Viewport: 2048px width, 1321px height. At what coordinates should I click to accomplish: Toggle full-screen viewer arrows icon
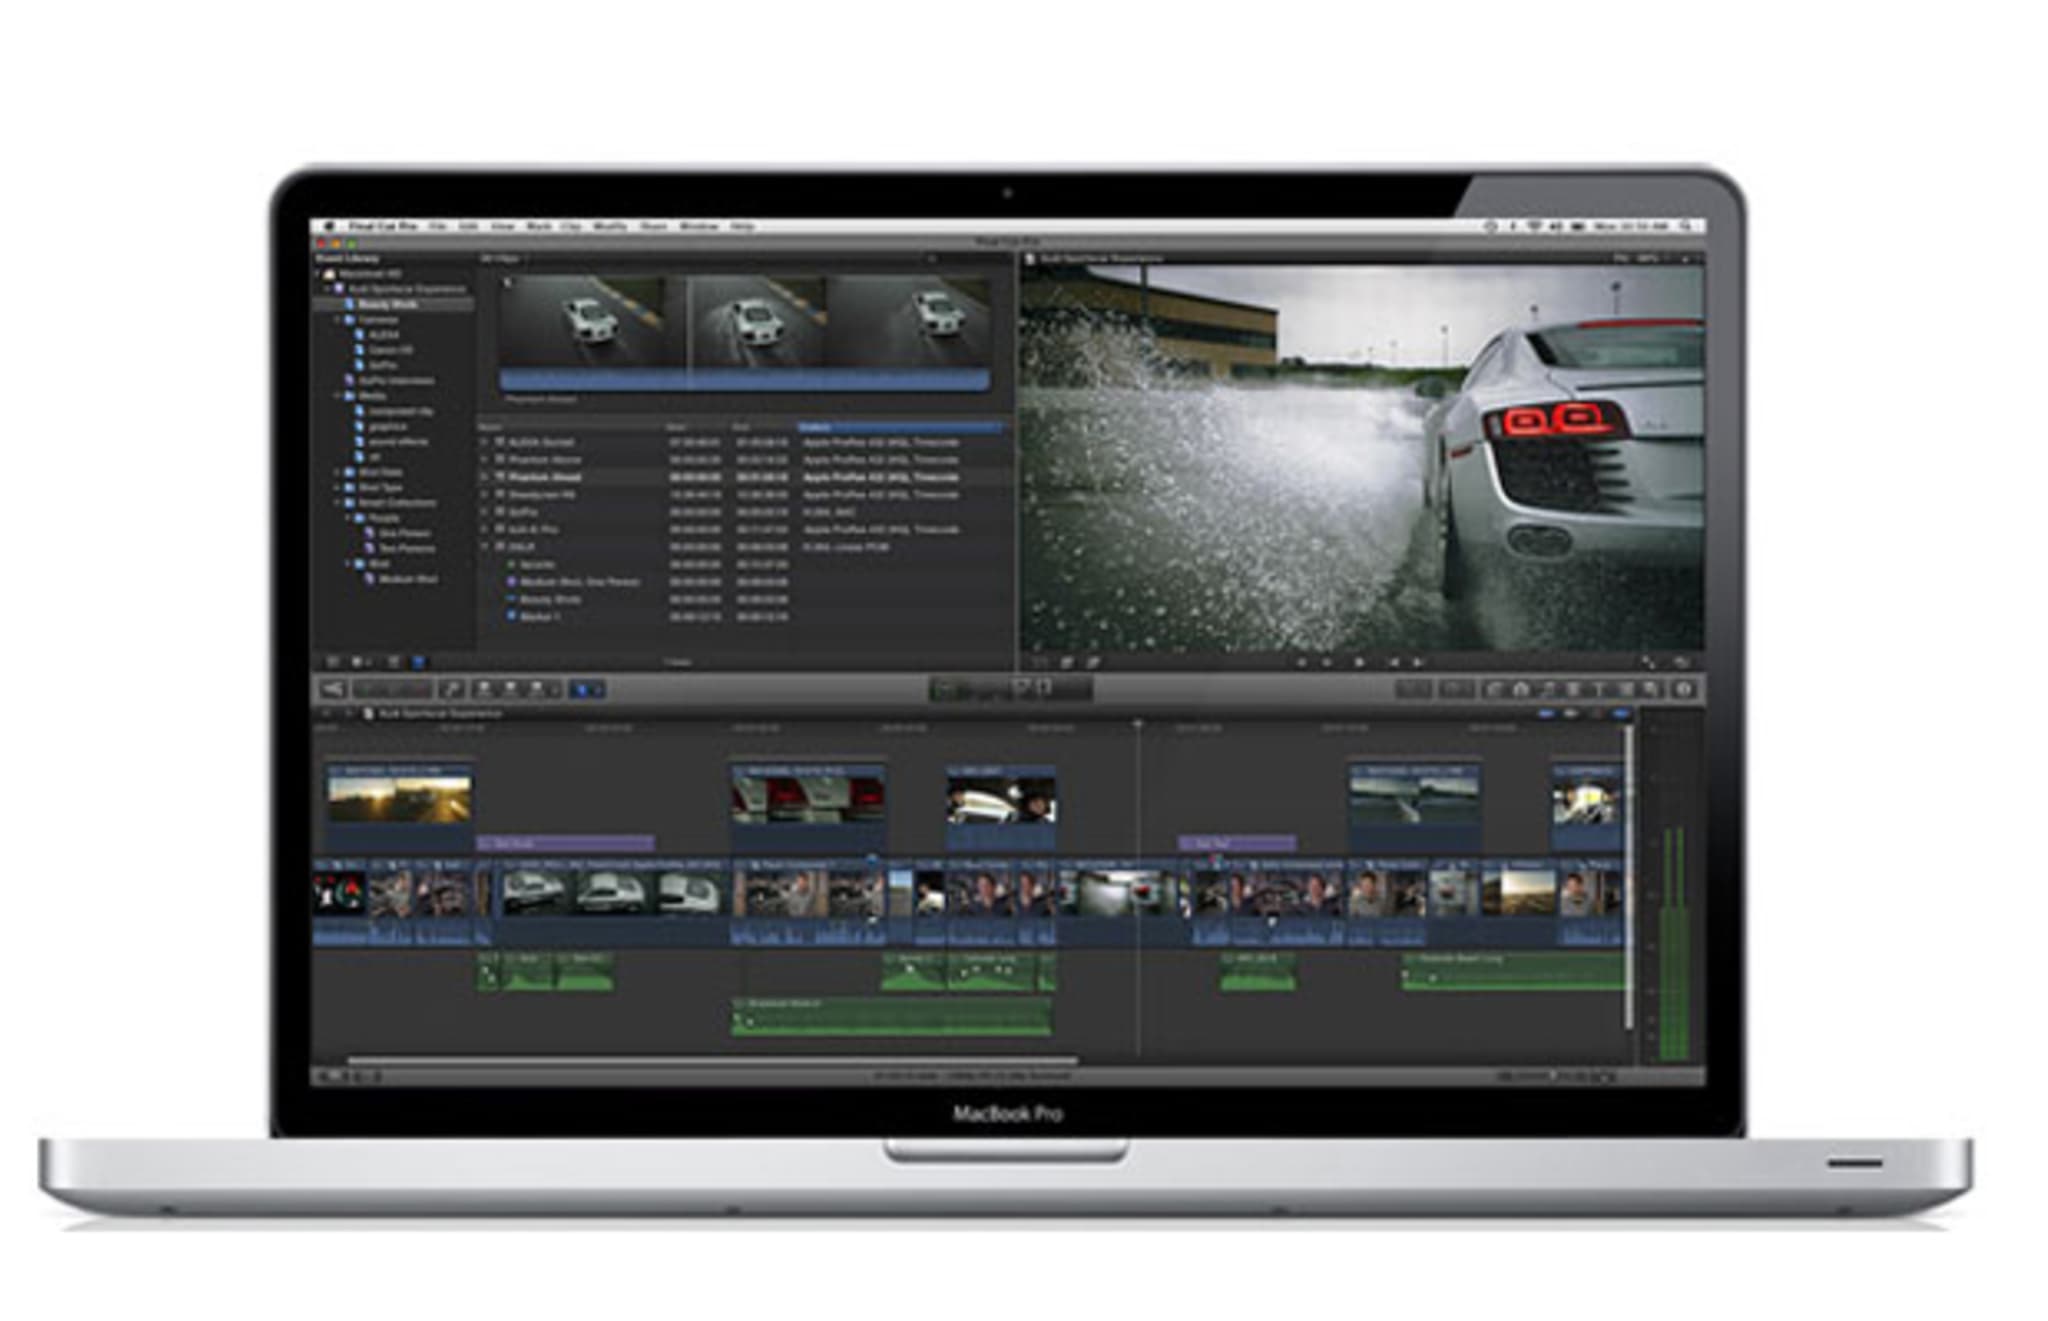click(1647, 662)
